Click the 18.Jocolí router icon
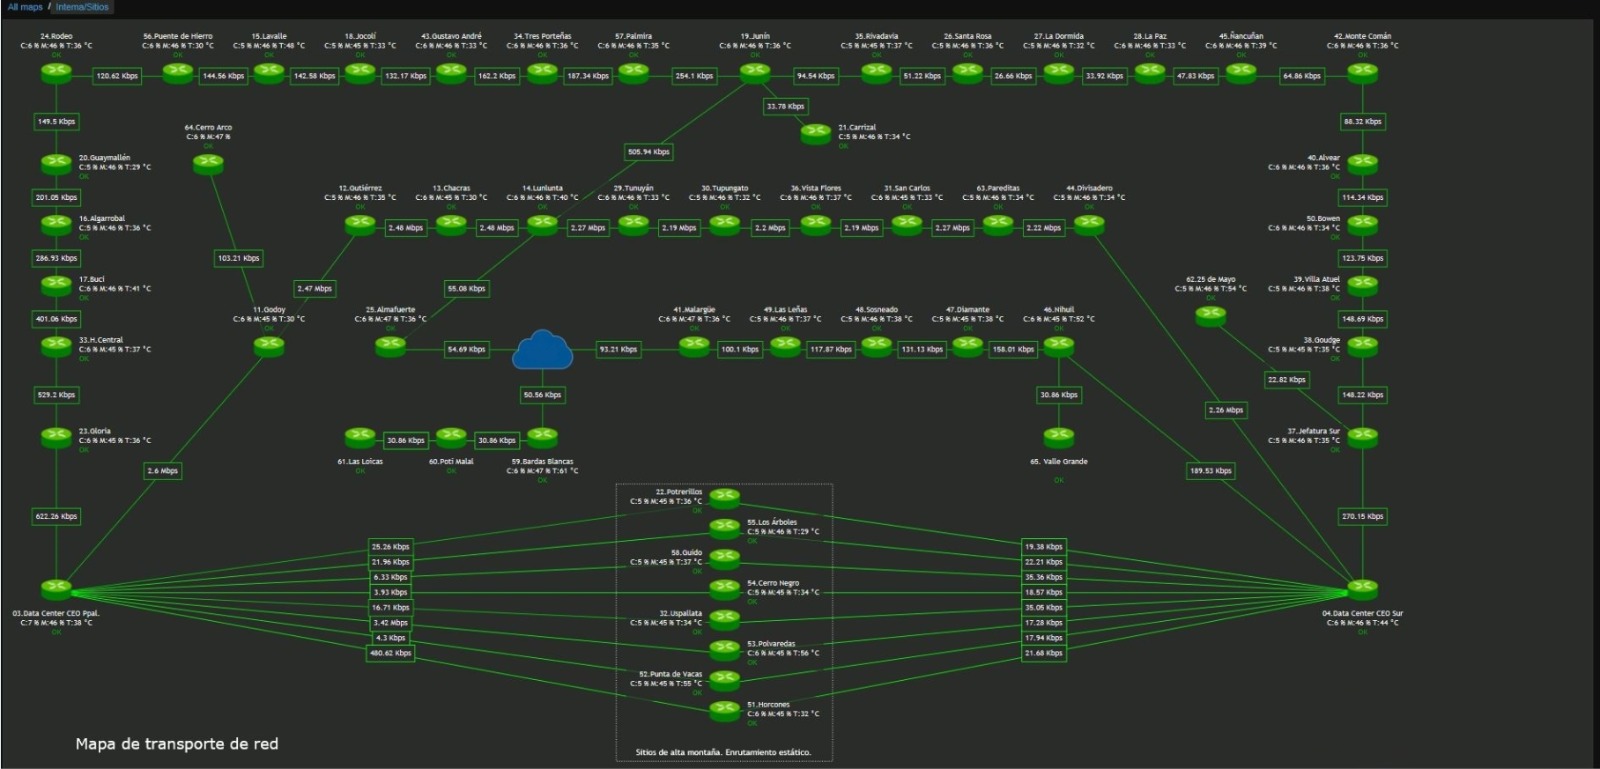This screenshot has height=769, width=1600. pos(360,73)
